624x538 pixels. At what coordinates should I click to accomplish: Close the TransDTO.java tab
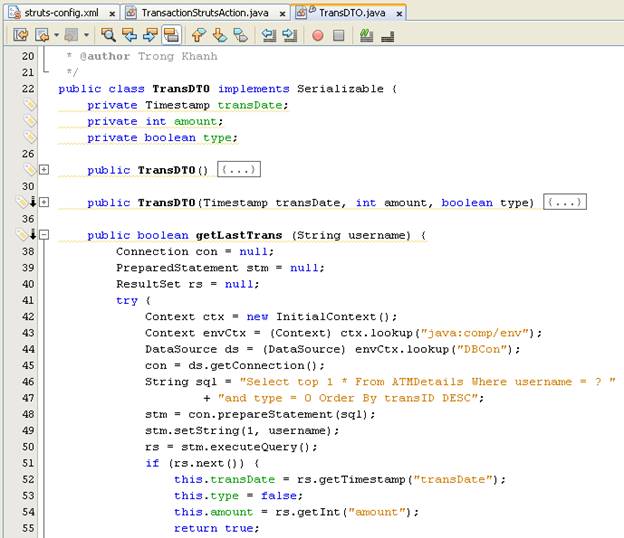[x=399, y=14]
